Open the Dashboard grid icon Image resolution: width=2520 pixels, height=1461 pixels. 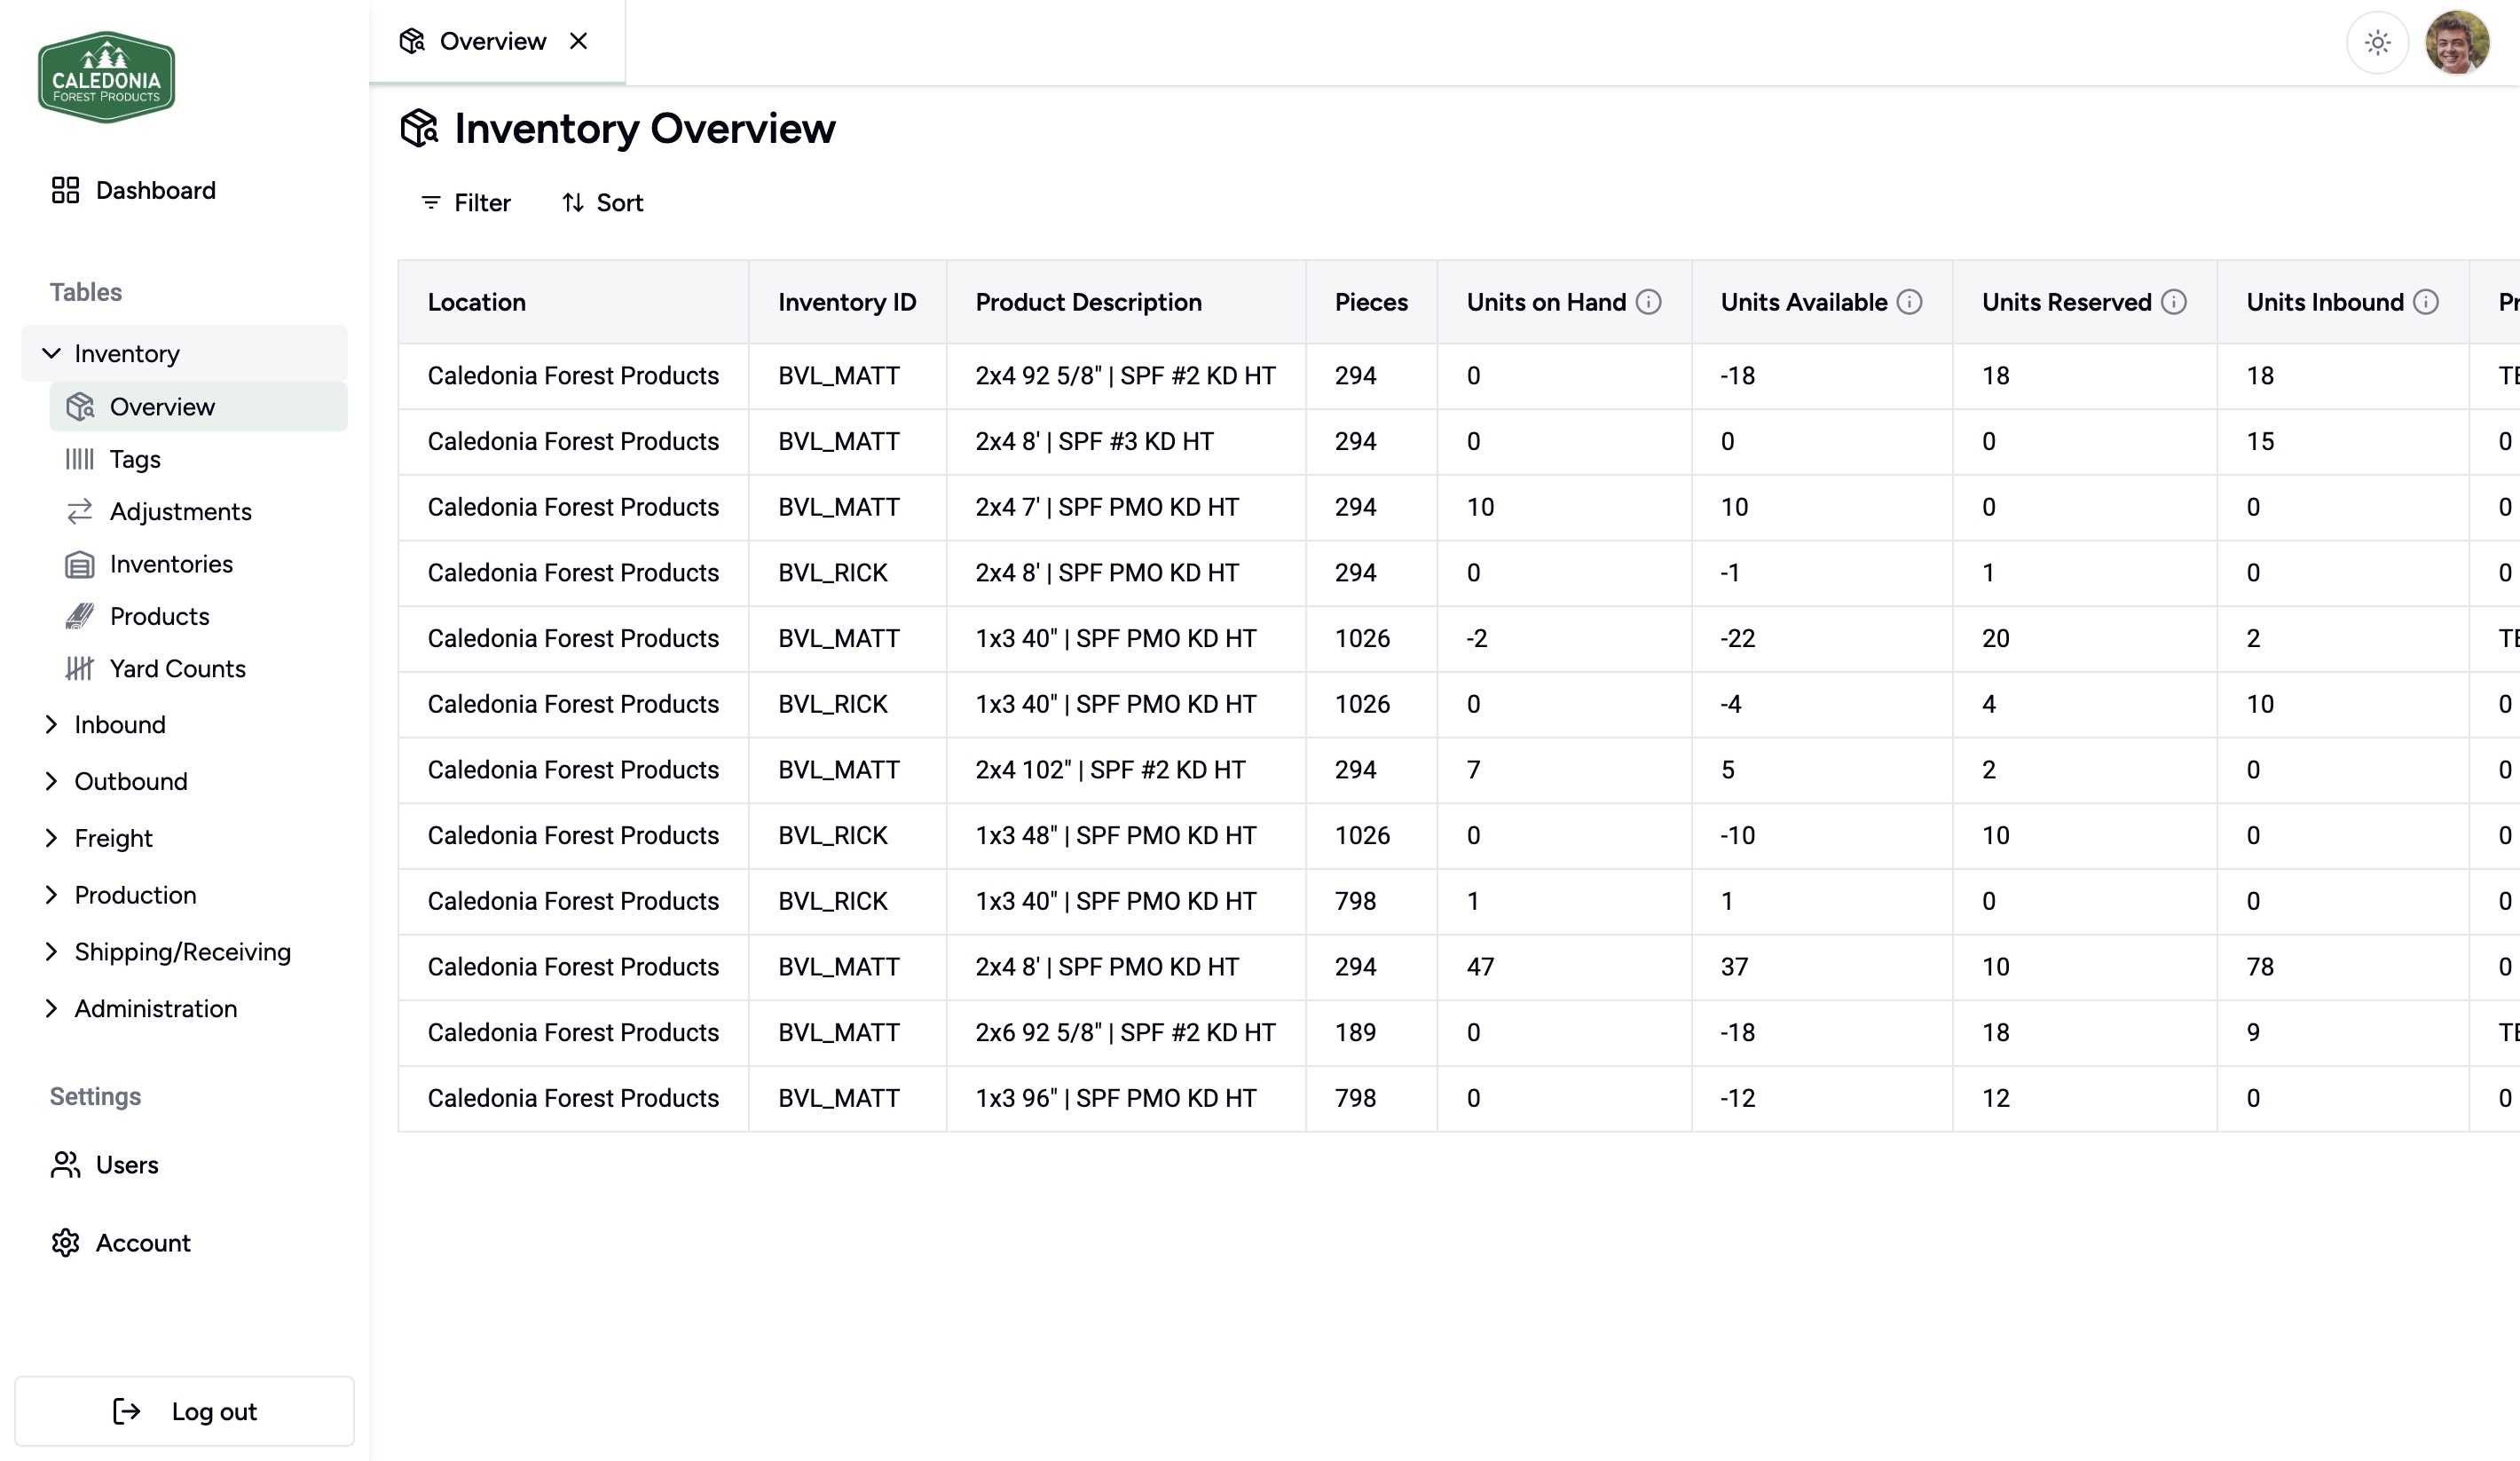(x=65, y=190)
